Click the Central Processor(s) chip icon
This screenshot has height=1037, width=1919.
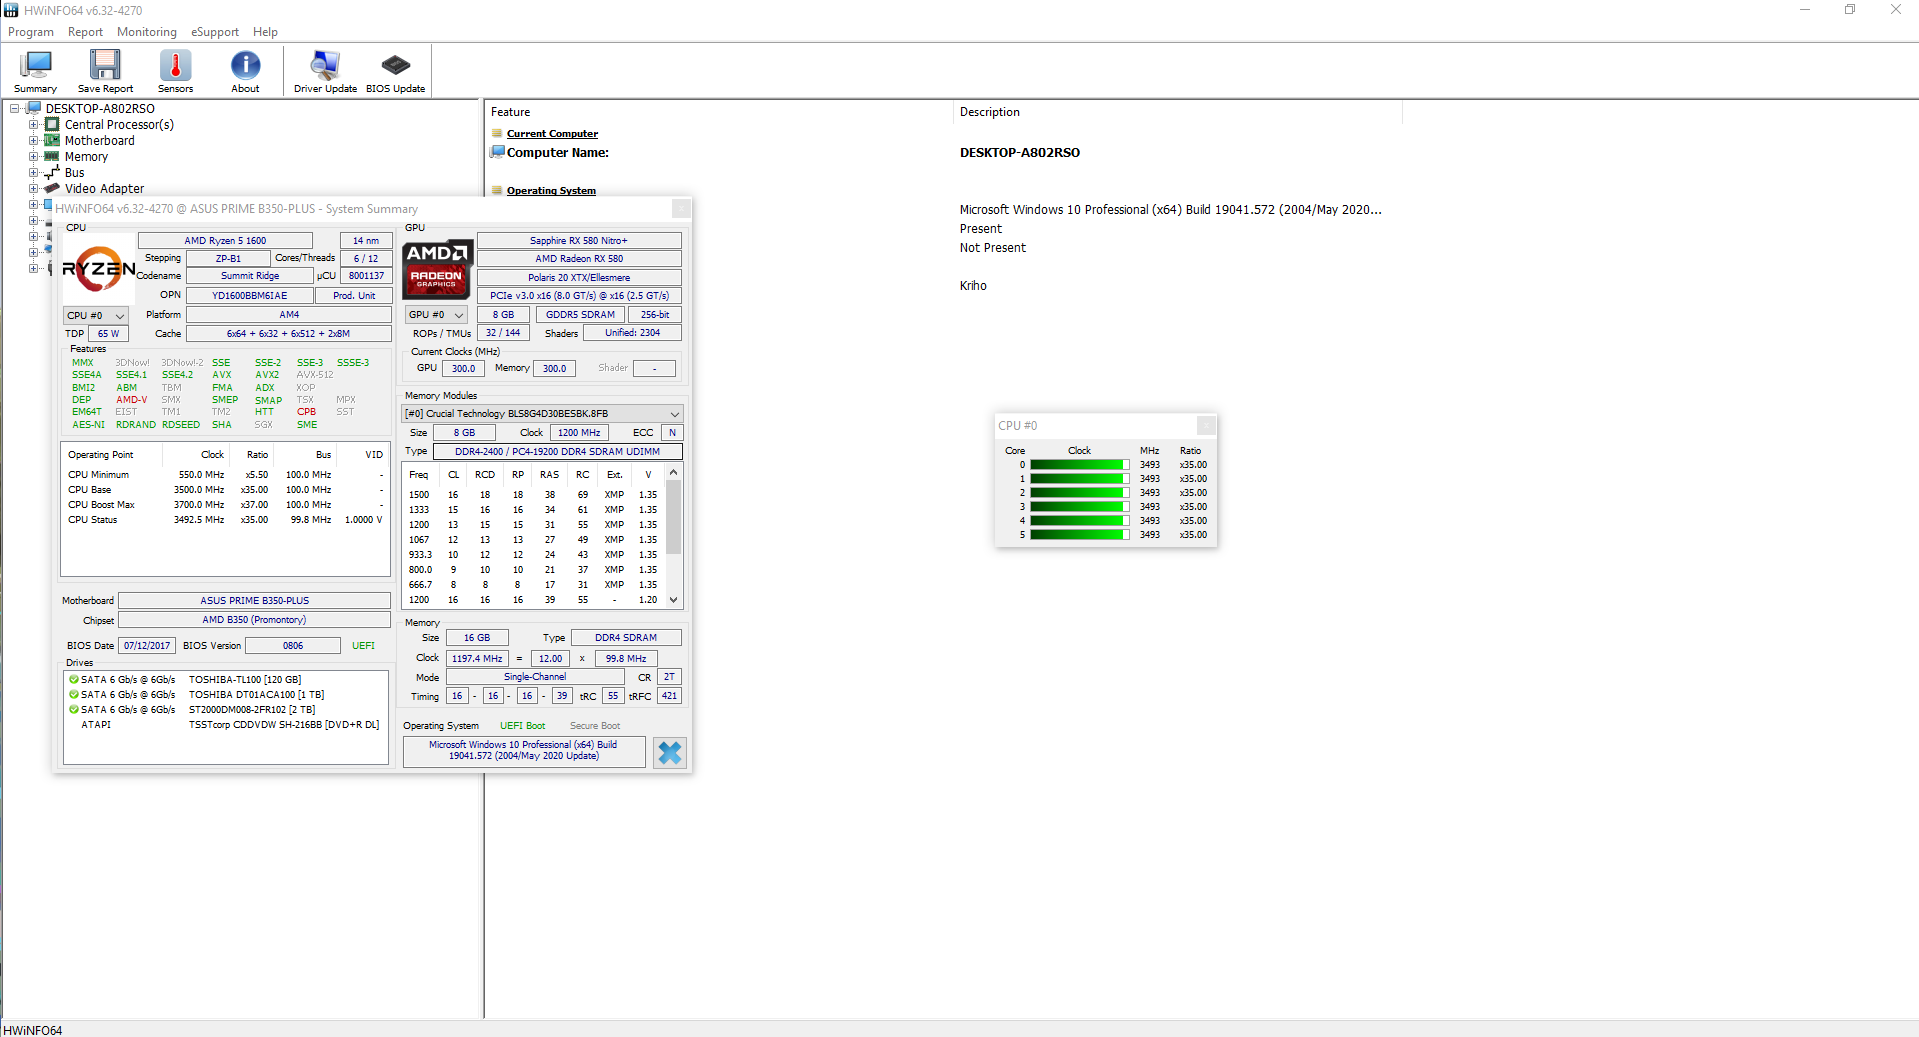(x=52, y=125)
